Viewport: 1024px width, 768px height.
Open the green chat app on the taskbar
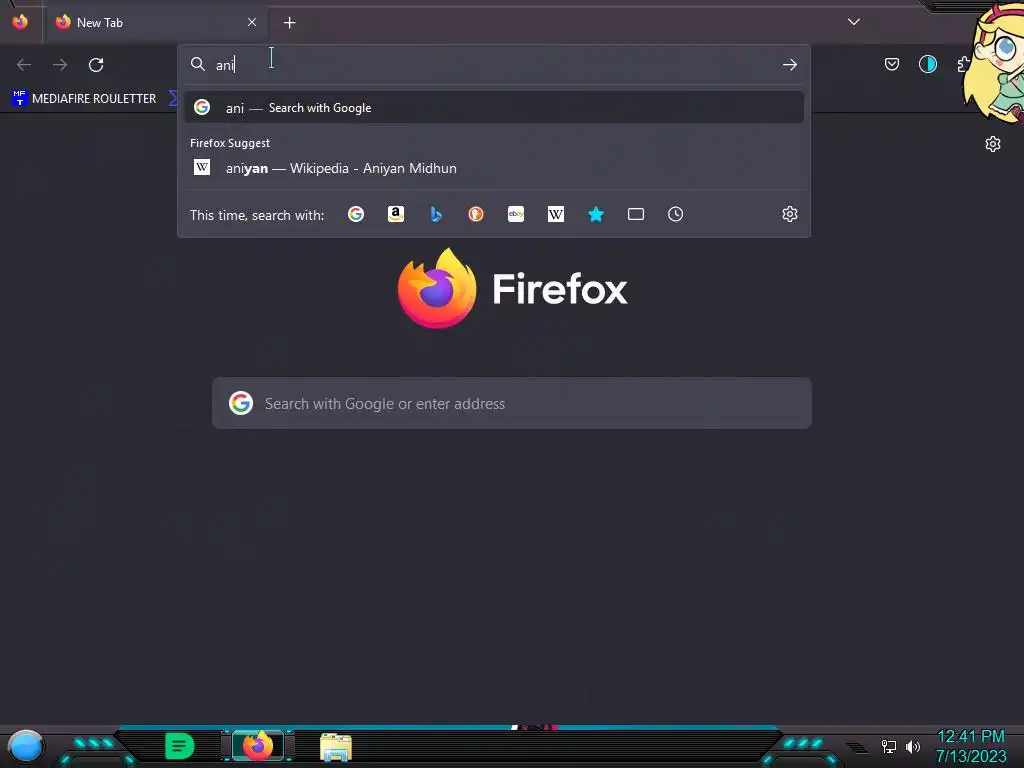point(180,746)
